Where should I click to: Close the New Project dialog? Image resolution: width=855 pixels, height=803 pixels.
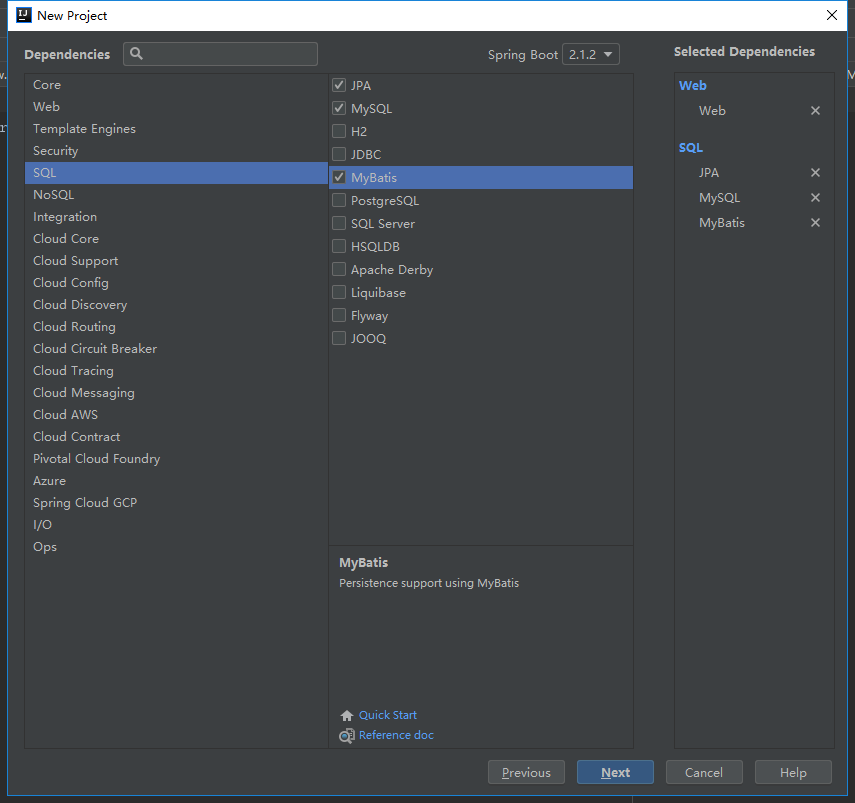pos(832,15)
